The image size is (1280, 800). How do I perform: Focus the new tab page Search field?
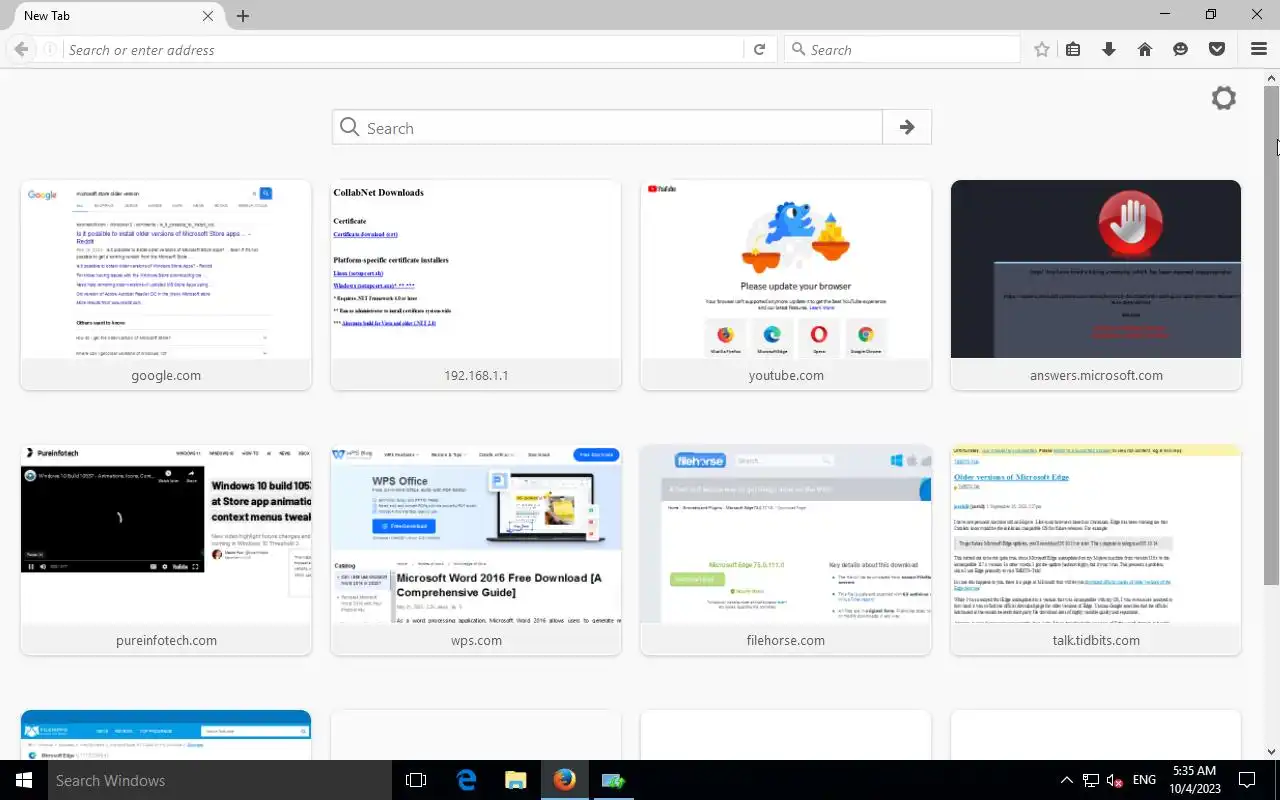click(608, 128)
